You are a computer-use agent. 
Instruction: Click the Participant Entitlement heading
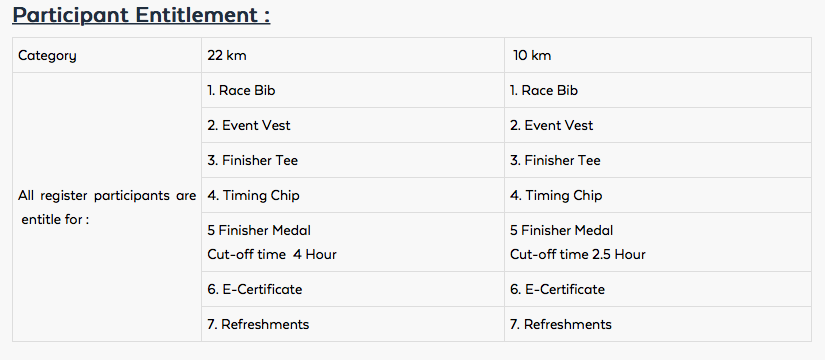pyautogui.click(x=141, y=16)
